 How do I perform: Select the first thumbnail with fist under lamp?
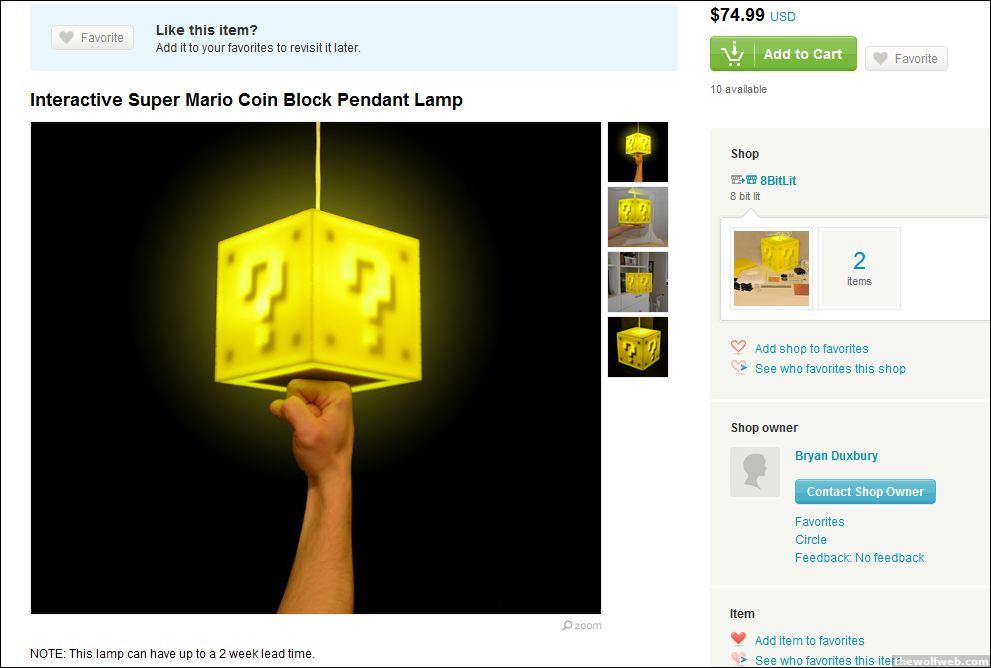coord(638,152)
